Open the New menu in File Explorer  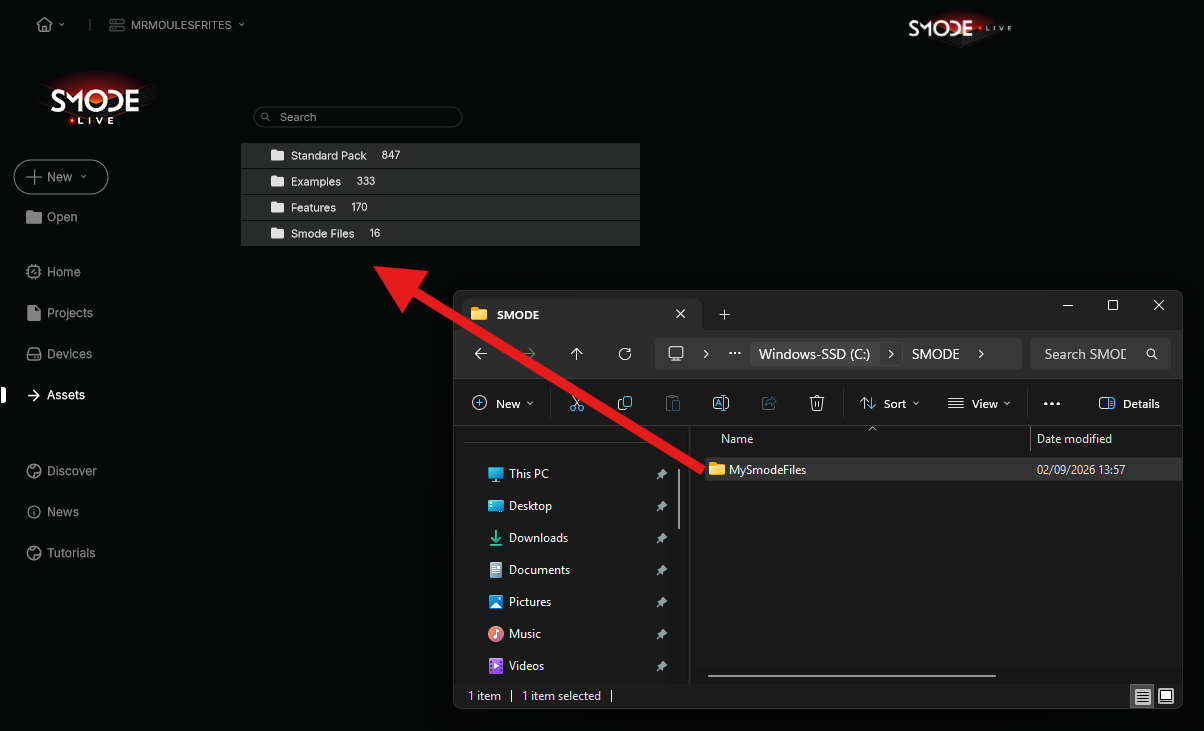coord(503,404)
